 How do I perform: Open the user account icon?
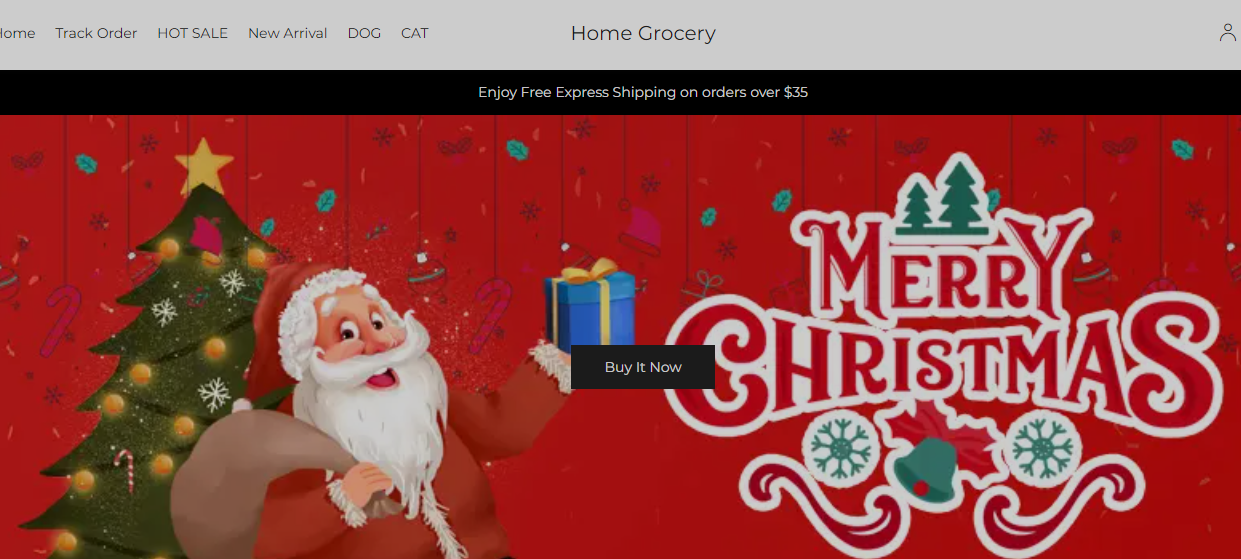(x=1228, y=33)
